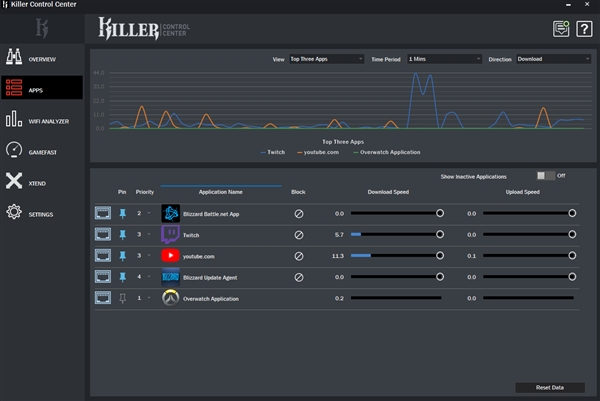Image resolution: width=600 pixels, height=401 pixels.
Task: Select the Apps tab in sidebar
Action: click(41, 89)
